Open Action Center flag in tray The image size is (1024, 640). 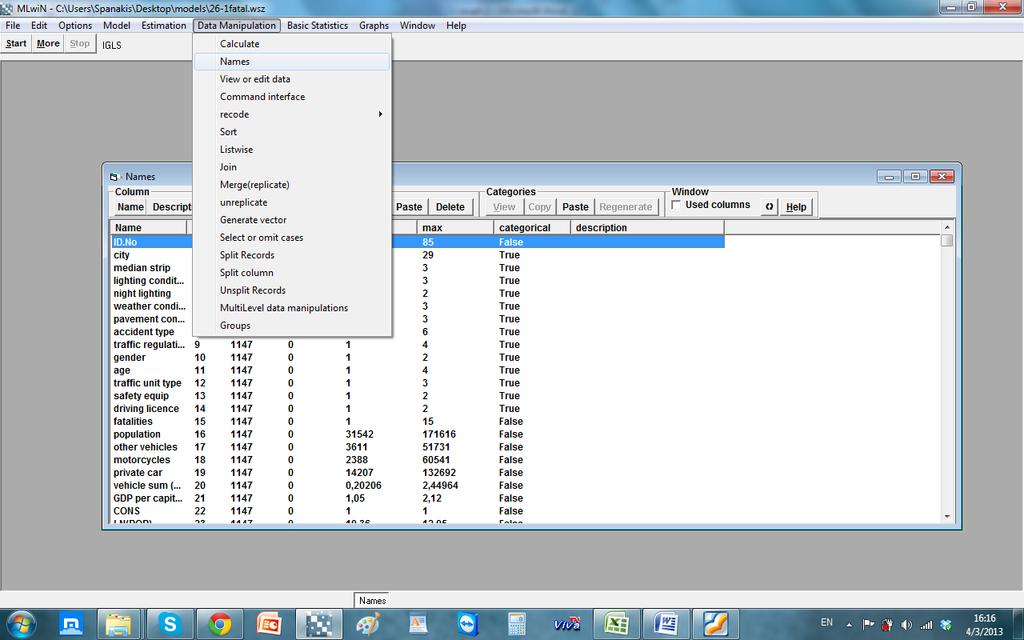point(868,624)
